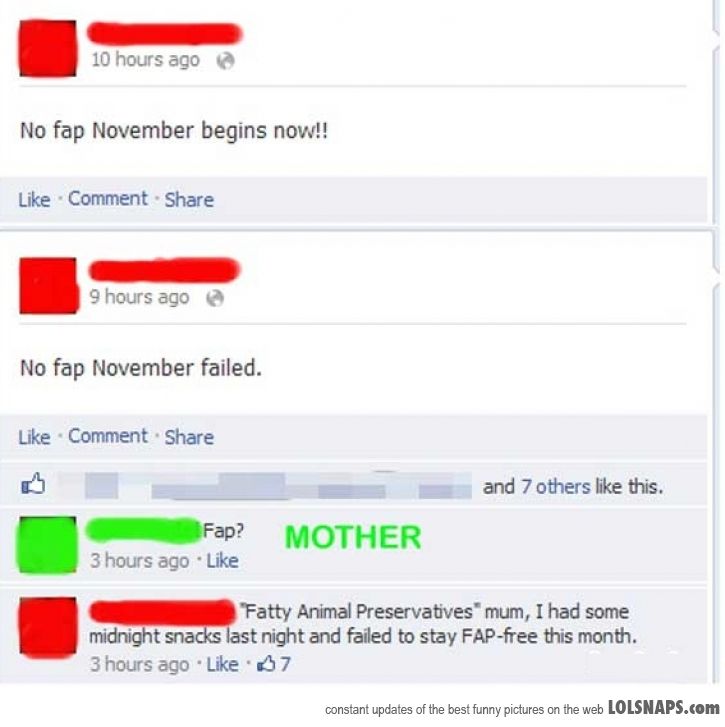725x727 pixels.
Task: Open the green avatar of mother's comment
Action: tap(47, 545)
